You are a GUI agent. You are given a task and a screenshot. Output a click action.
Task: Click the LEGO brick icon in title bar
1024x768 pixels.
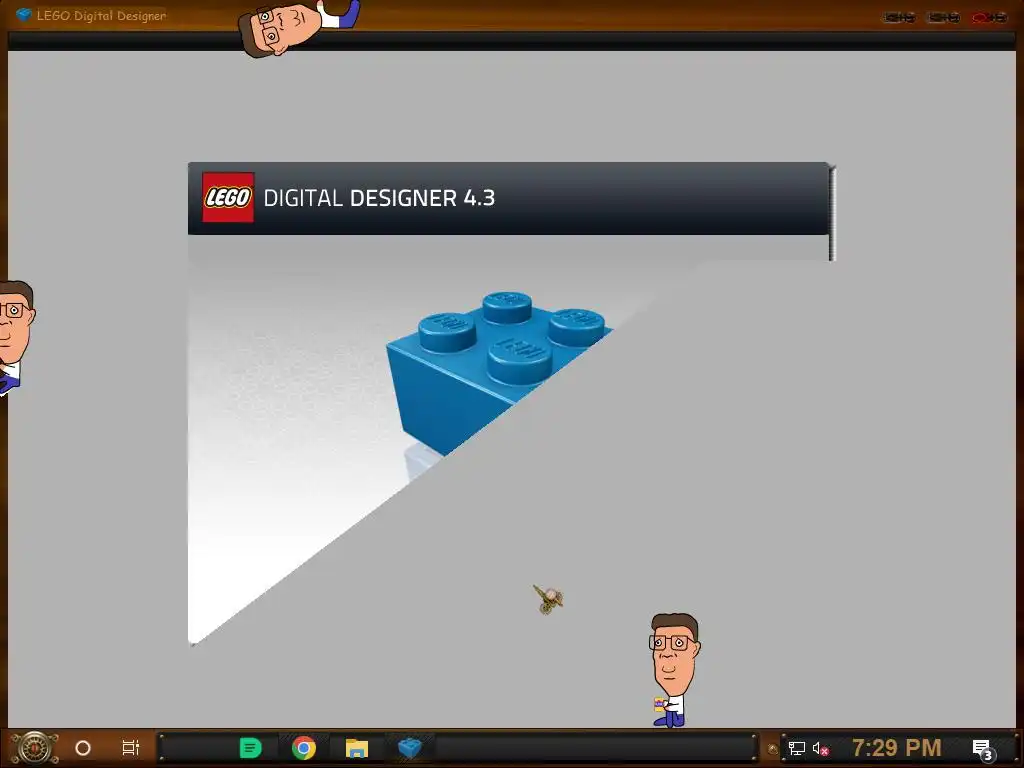24,14
